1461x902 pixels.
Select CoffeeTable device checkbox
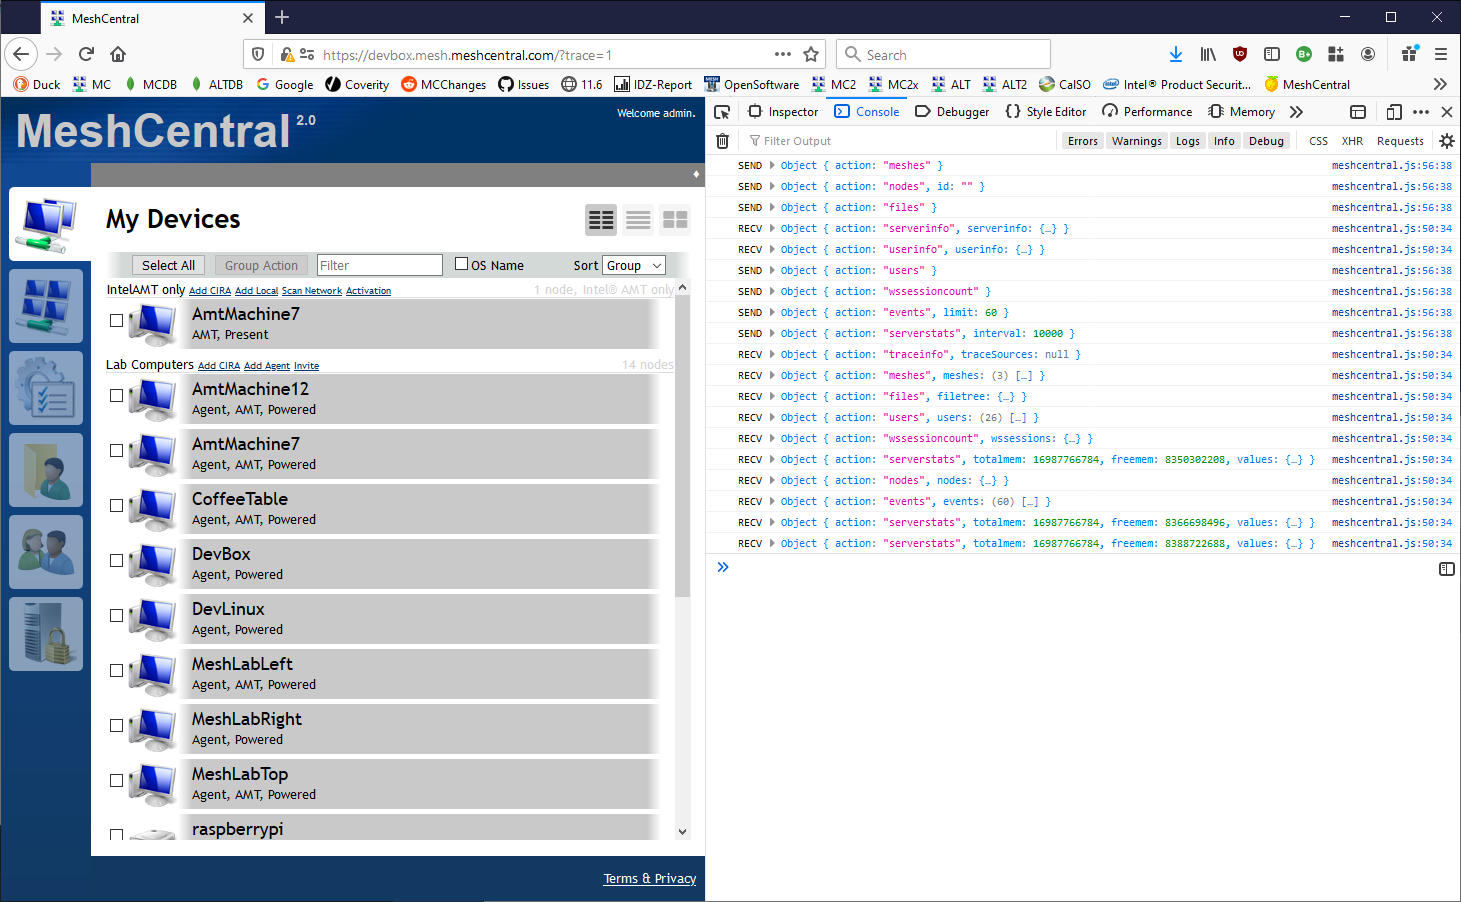point(116,506)
